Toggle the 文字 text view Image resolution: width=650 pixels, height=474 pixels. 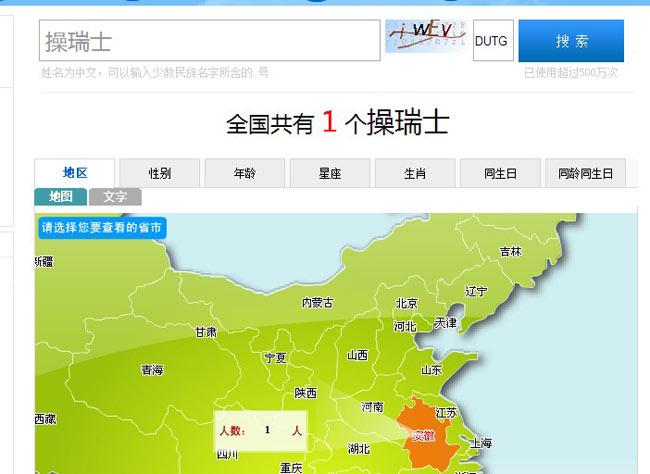[x=115, y=197]
